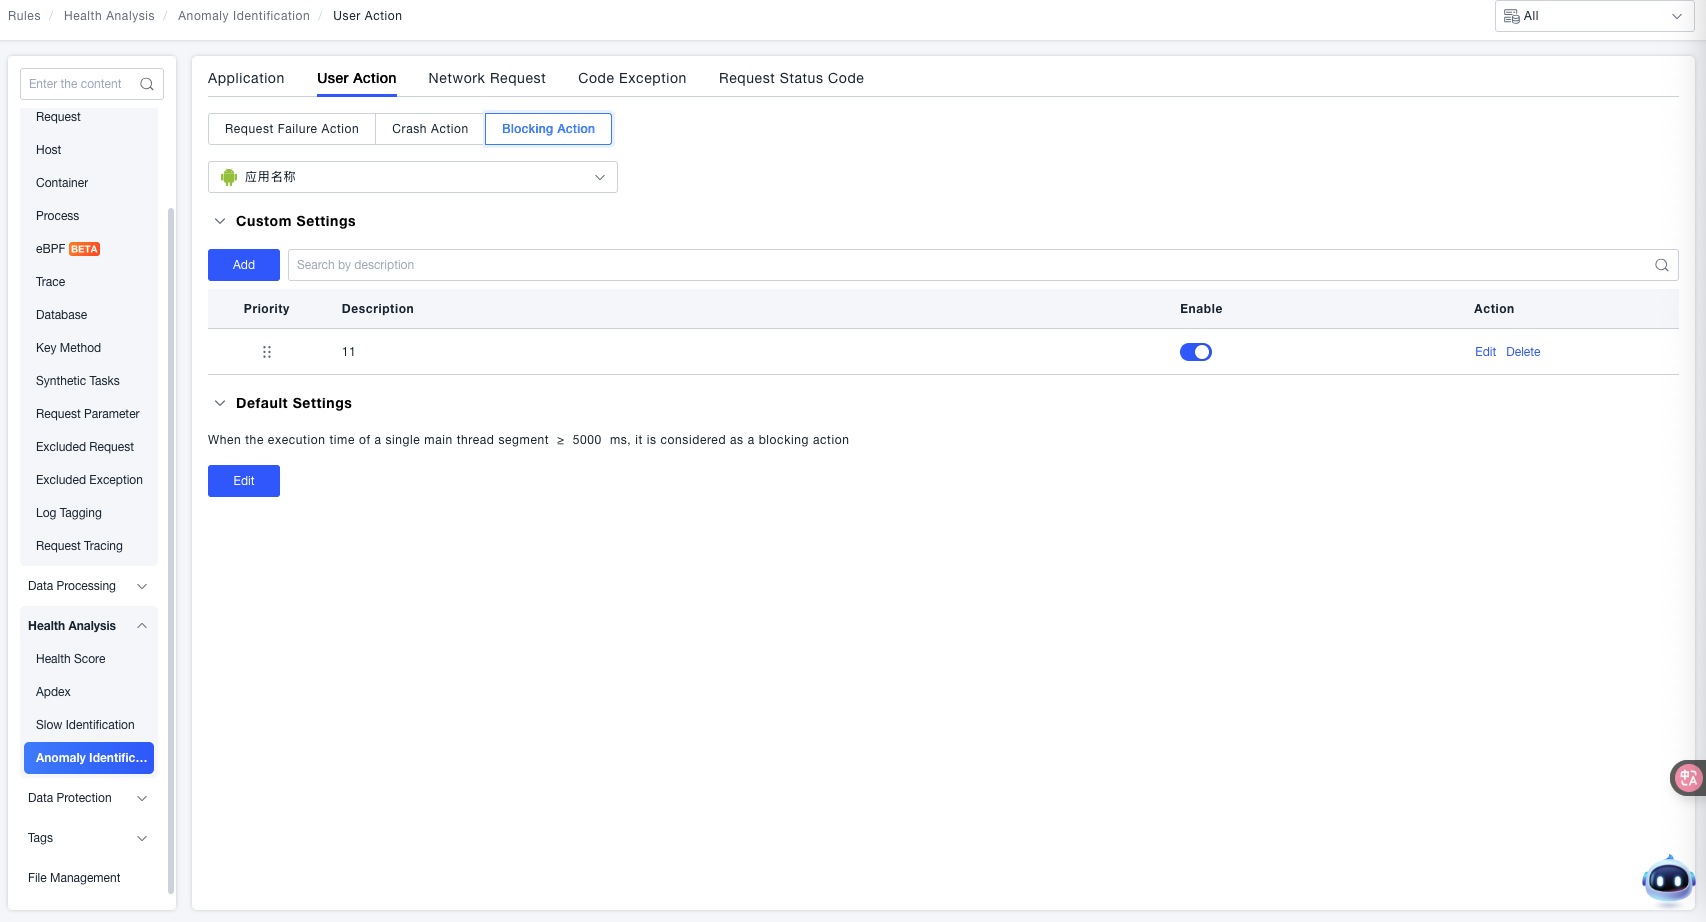1706x922 pixels.
Task: Click the drag handle for priority row 11
Action: [x=267, y=352]
